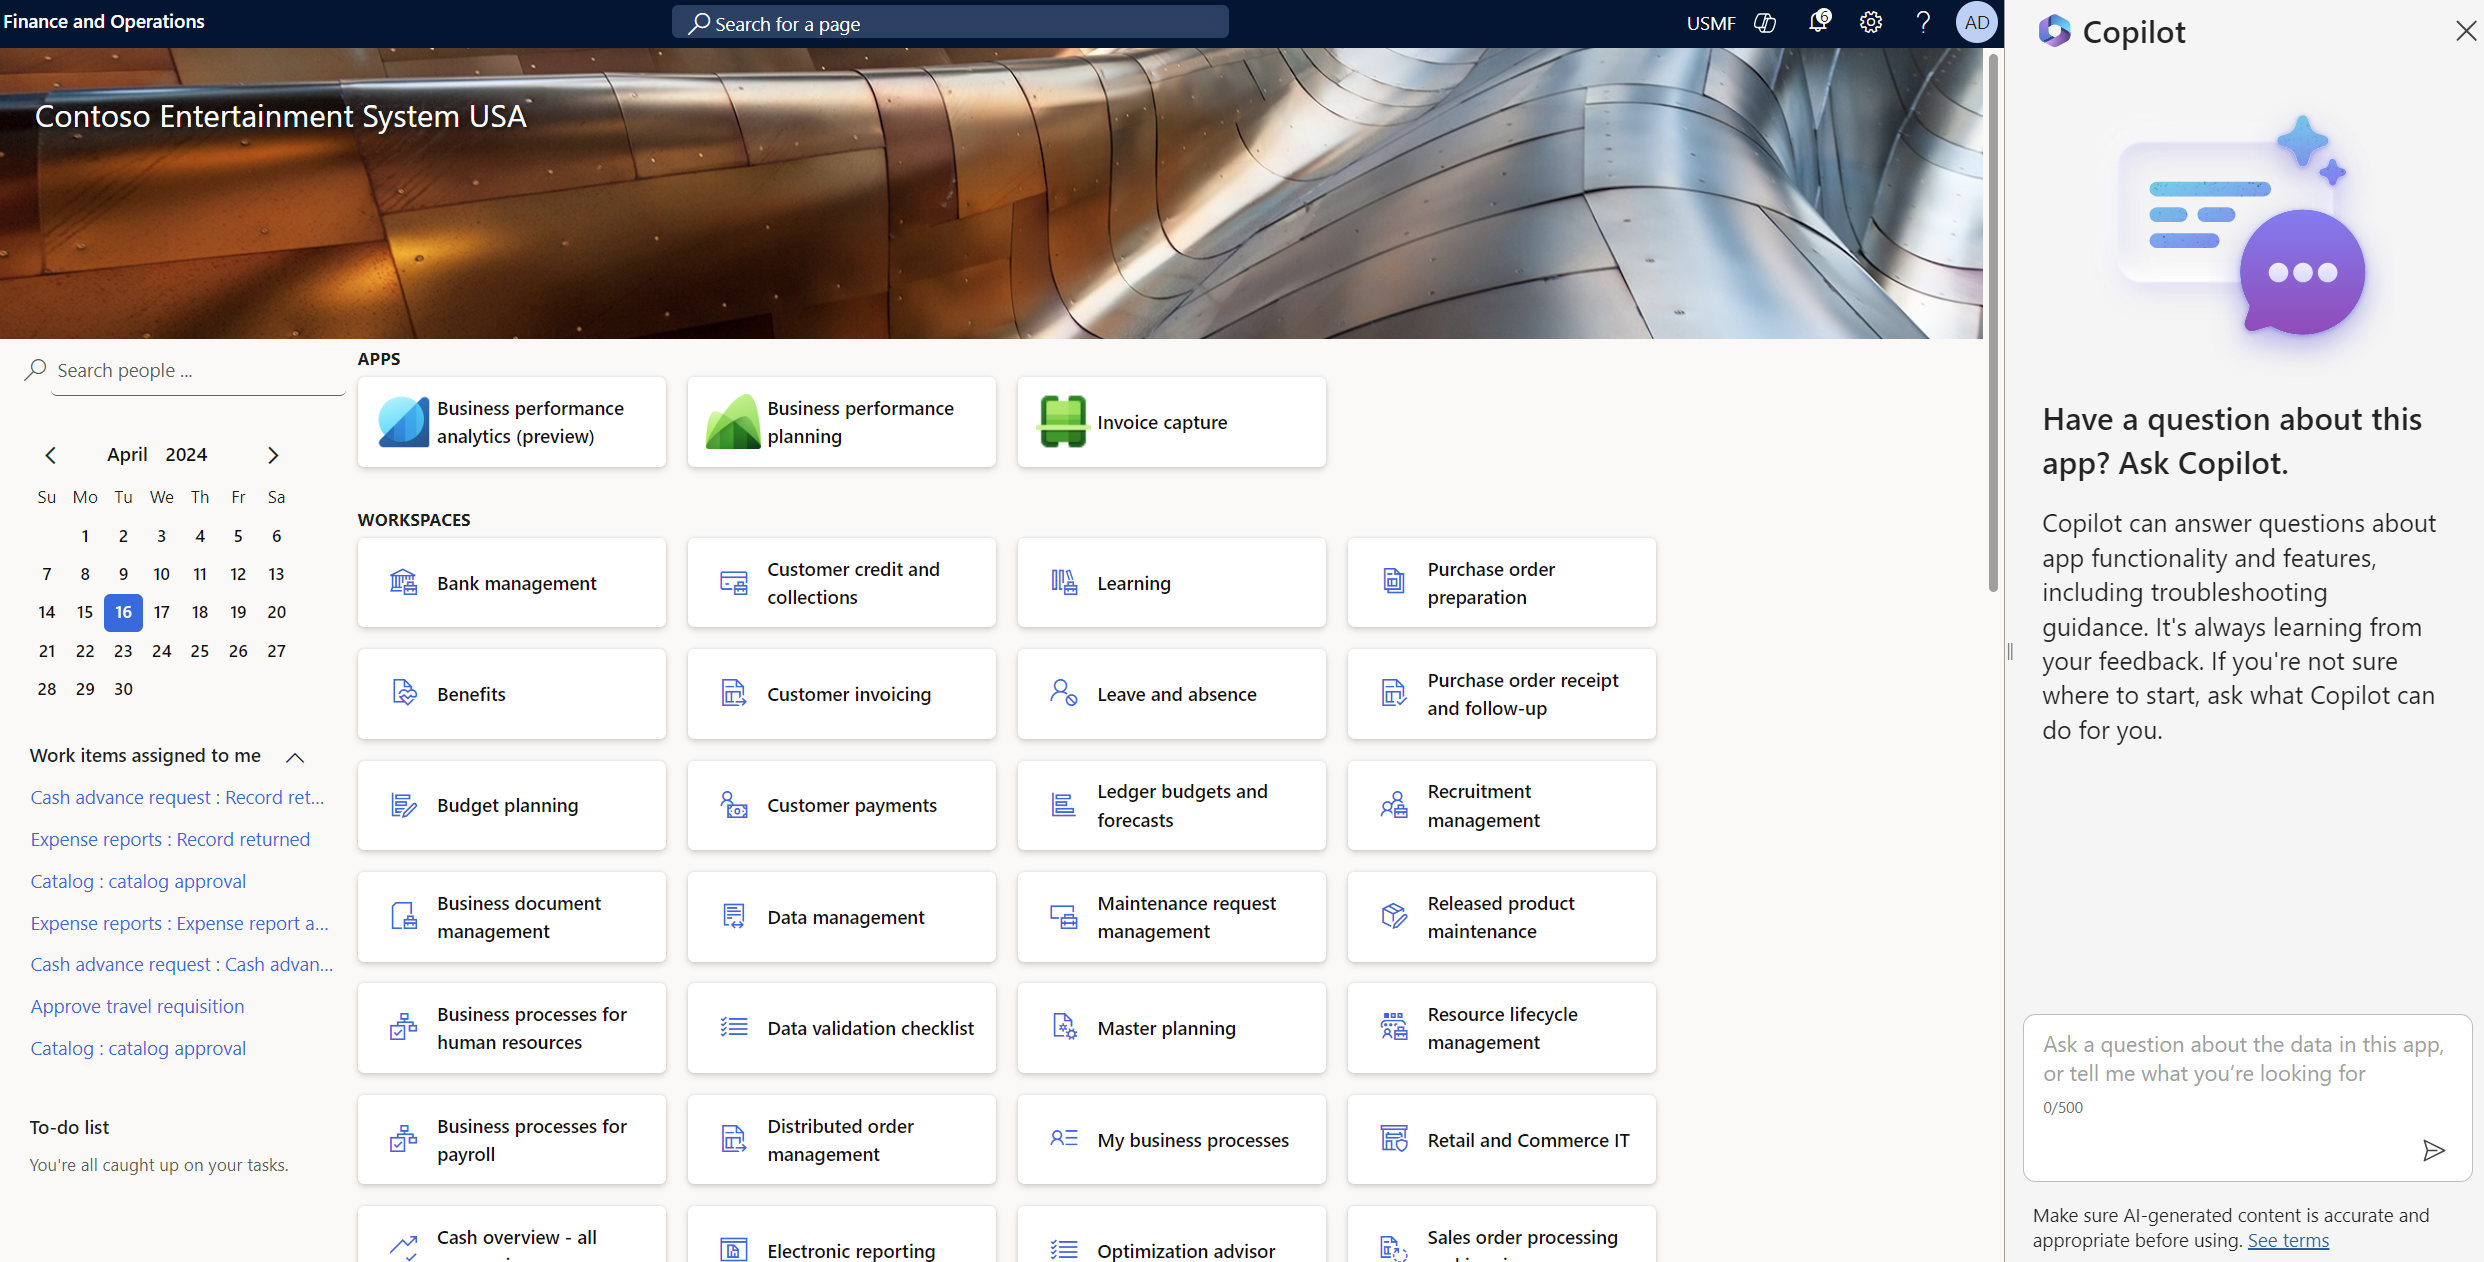
Task: Open Learning workspace tile
Action: pyautogui.click(x=1171, y=583)
